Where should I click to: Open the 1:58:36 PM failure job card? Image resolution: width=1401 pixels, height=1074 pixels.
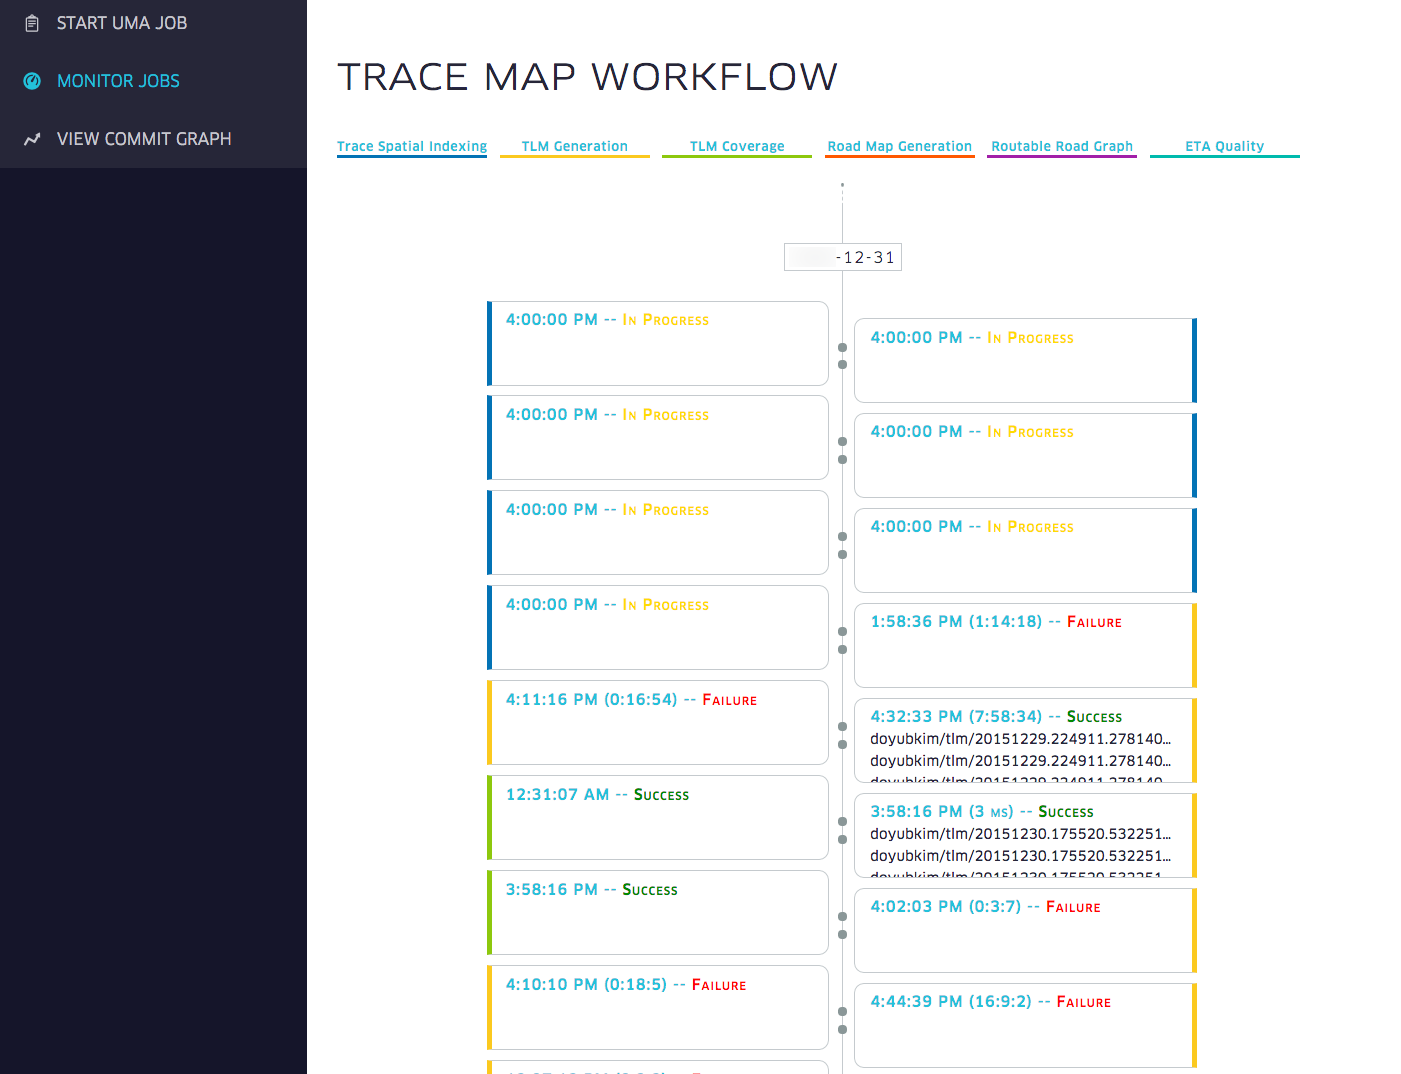(x=1024, y=645)
